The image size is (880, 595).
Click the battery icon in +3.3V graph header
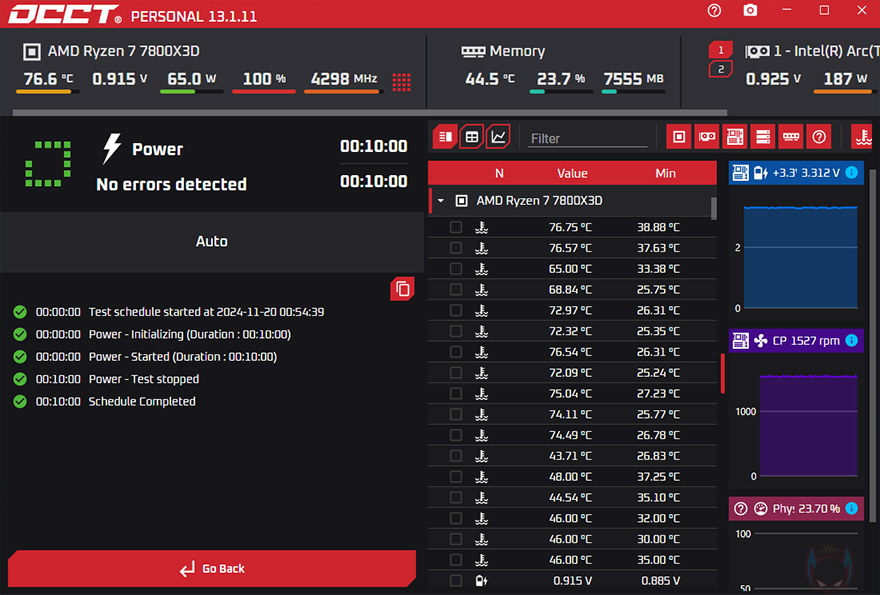(760, 173)
